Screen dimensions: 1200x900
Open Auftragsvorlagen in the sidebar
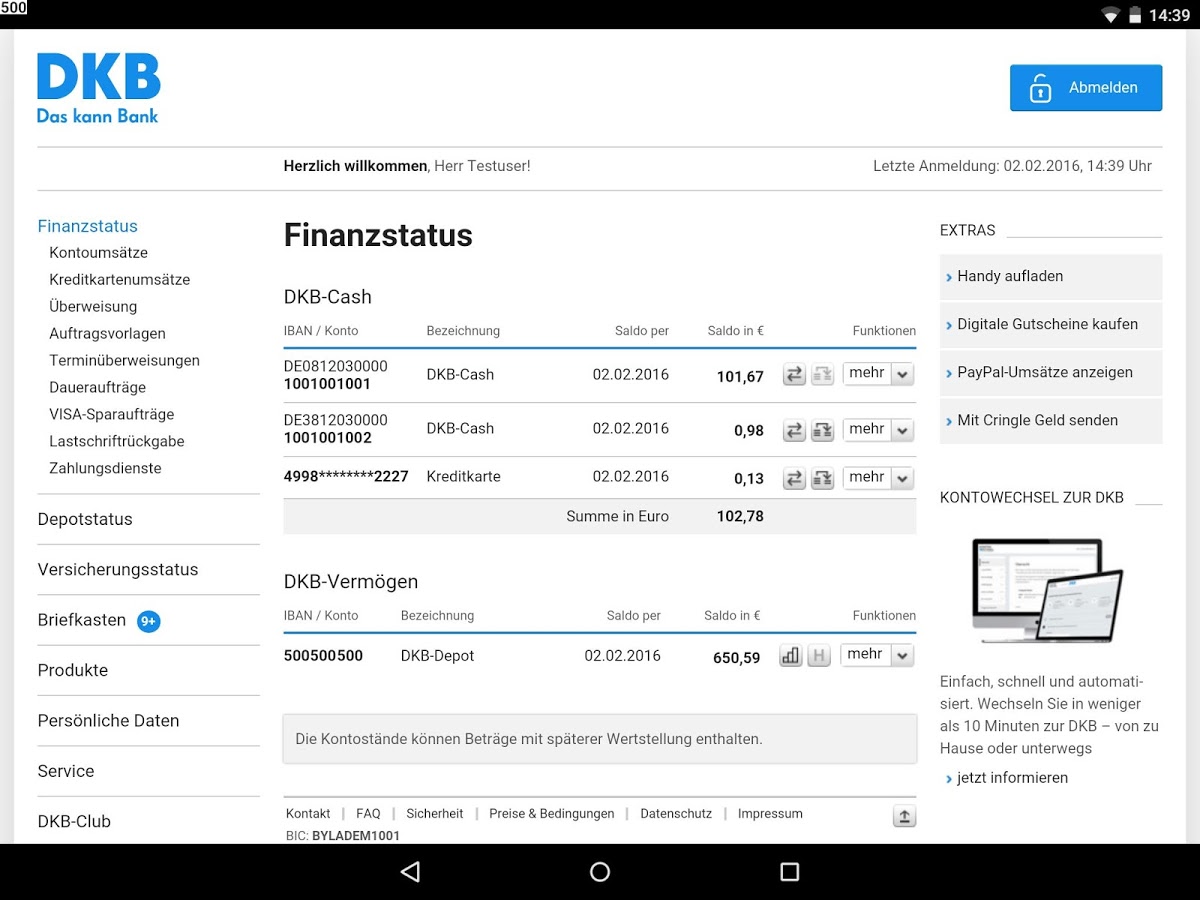[108, 334]
